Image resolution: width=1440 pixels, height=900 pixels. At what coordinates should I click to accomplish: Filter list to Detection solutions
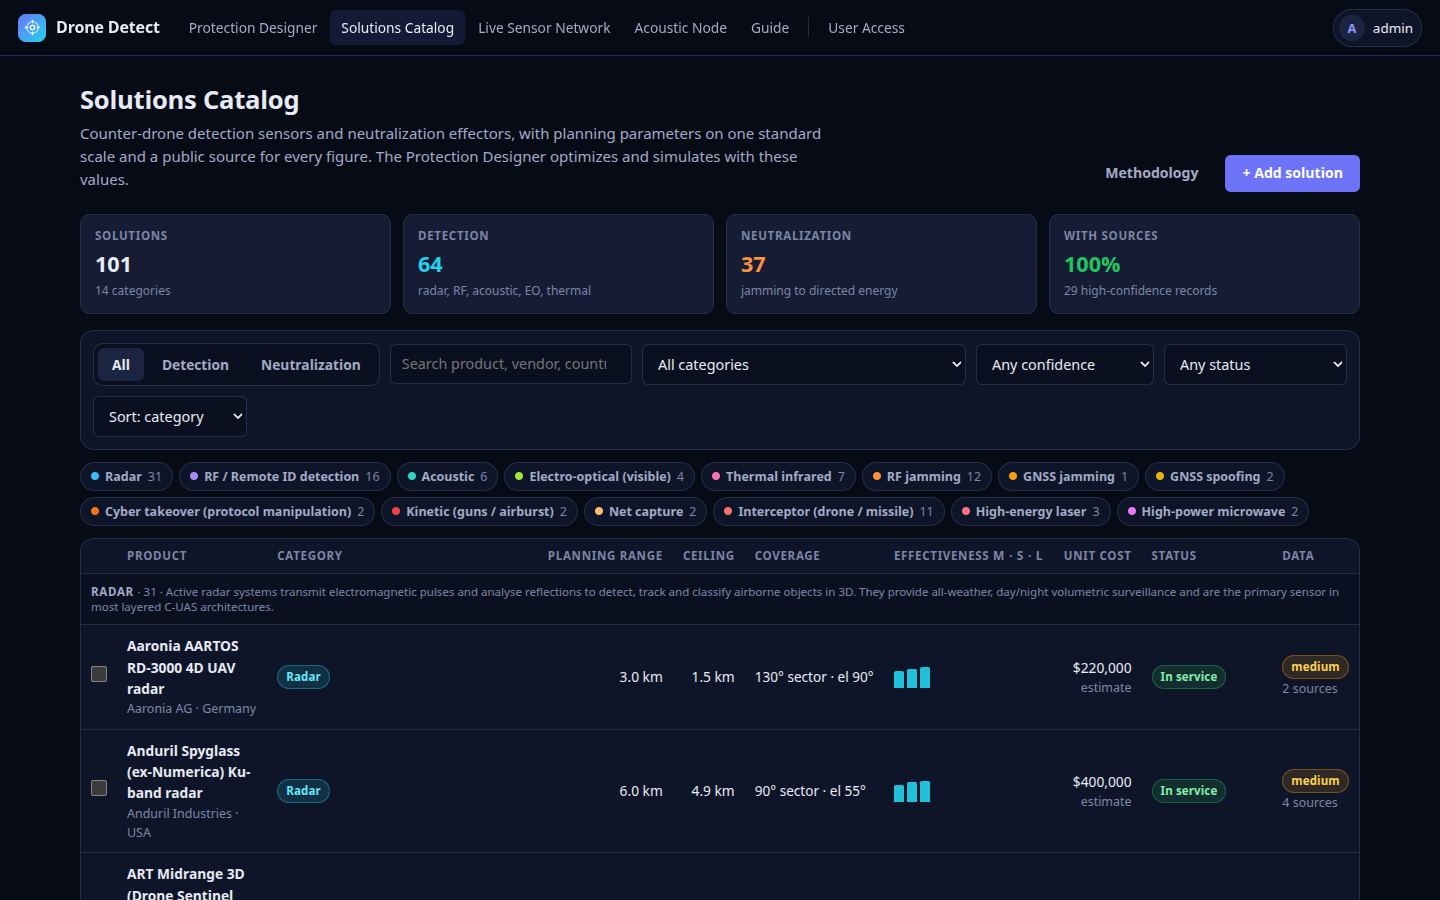195,365
